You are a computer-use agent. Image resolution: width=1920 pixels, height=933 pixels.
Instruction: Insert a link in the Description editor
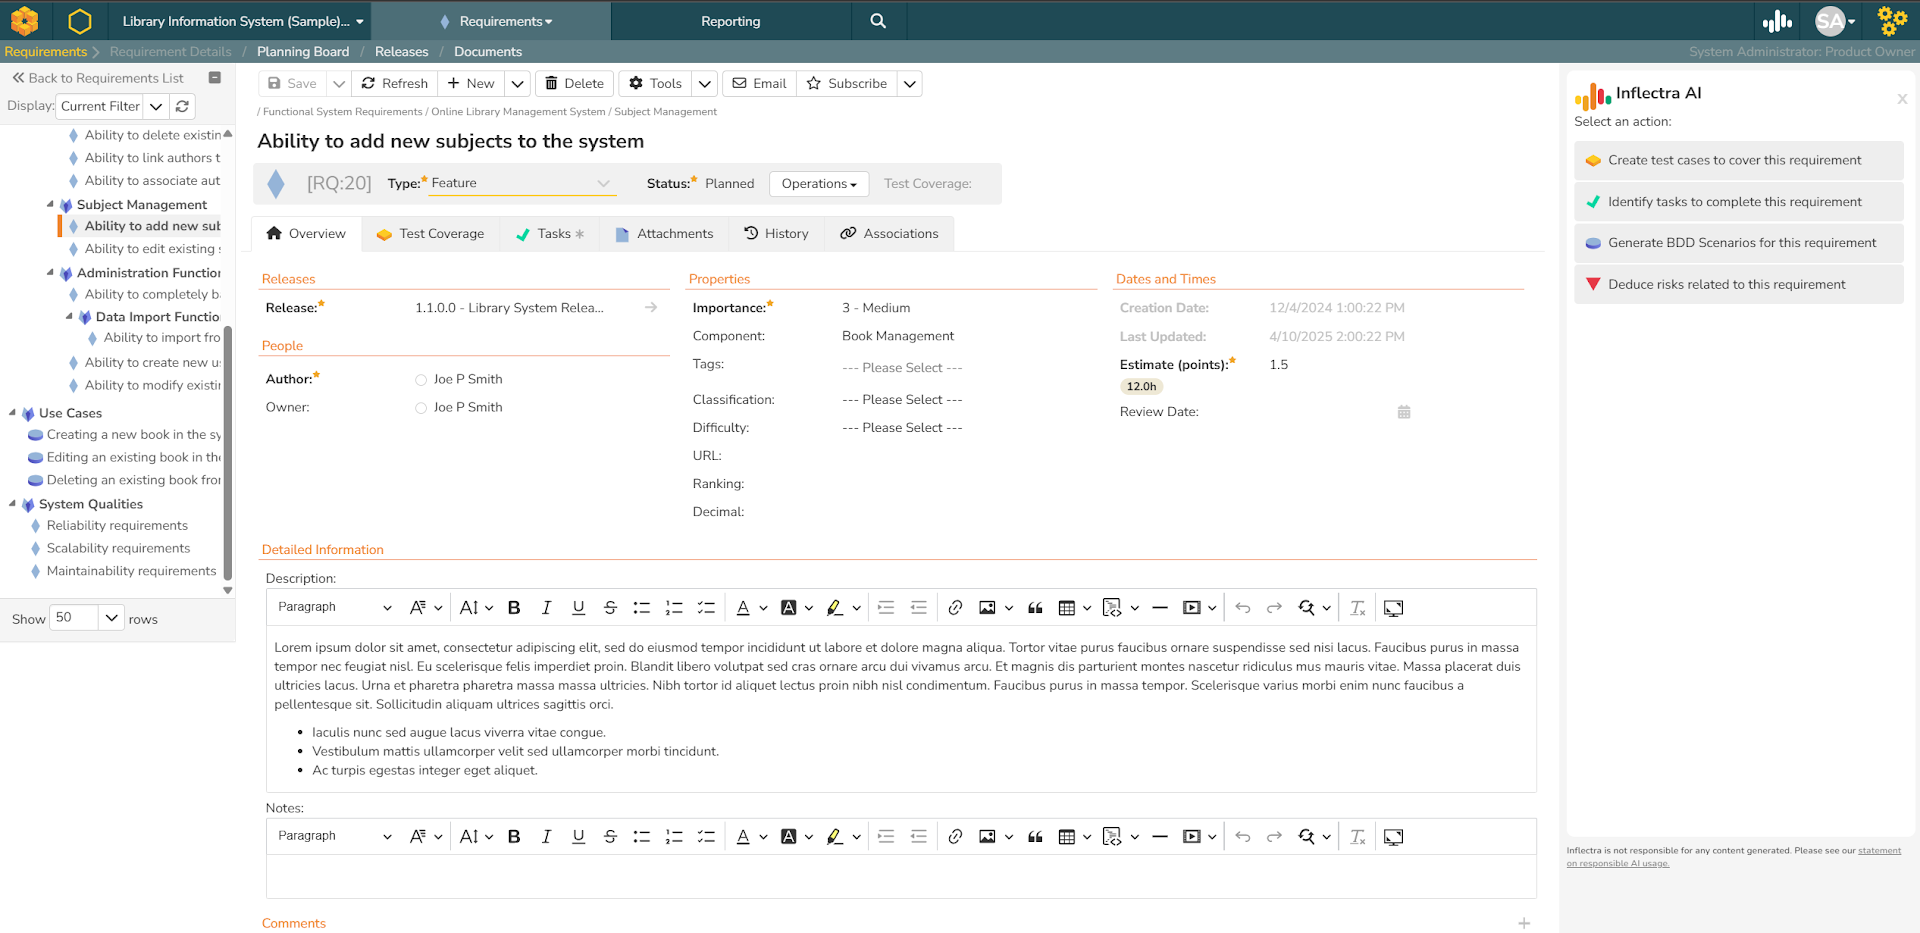pos(955,608)
